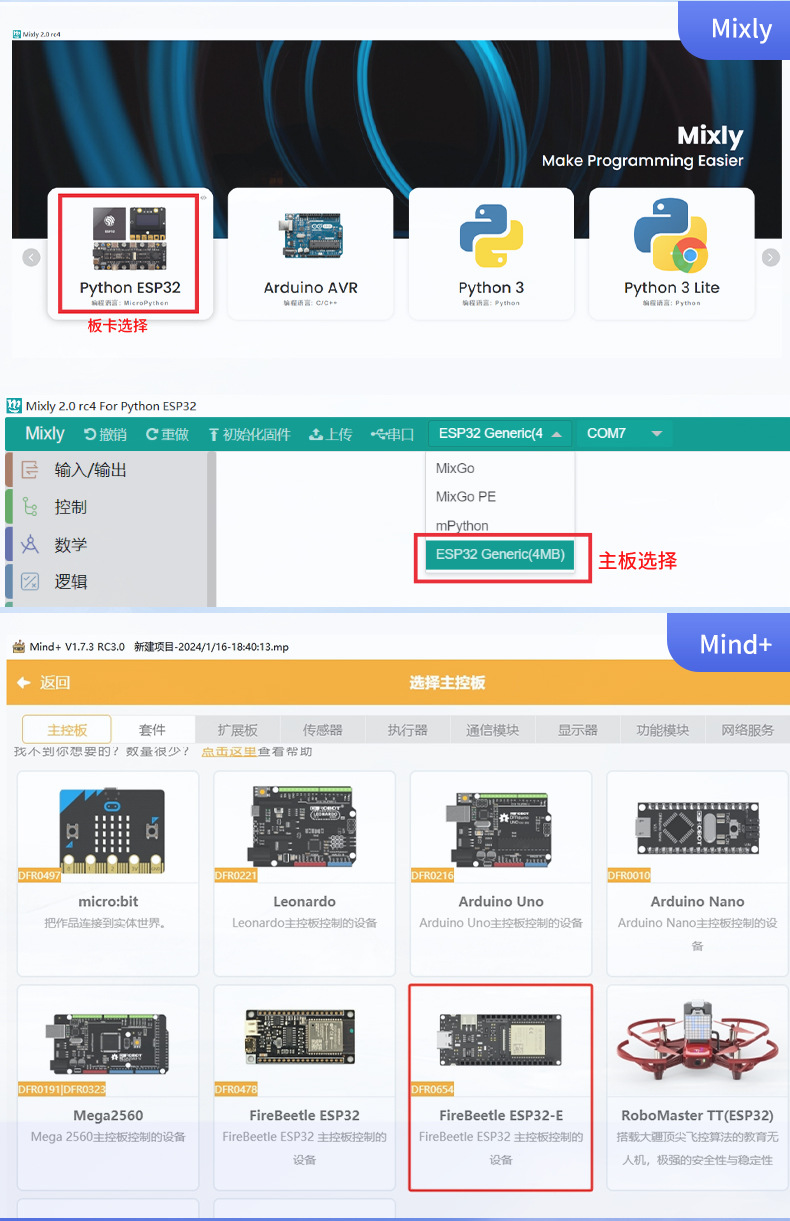Select ESP32 Generic(4MB) in board list
Screen dimensions: 790x1221
(500, 555)
